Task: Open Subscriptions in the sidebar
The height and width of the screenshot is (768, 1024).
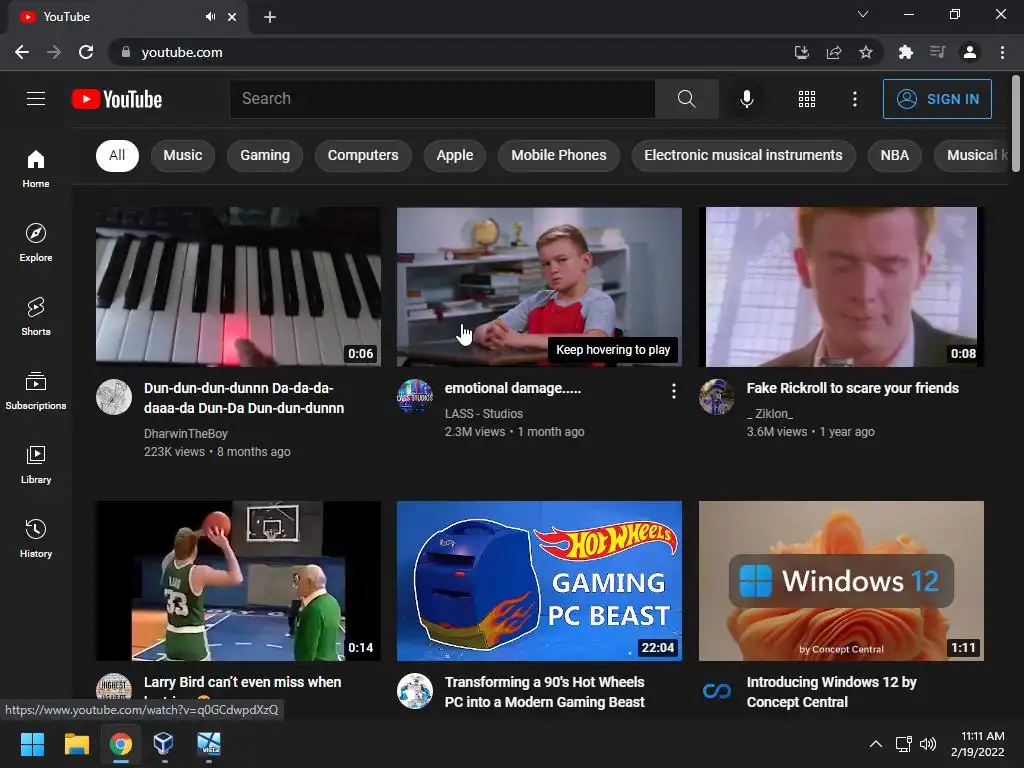Action: click(x=36, y=391)
